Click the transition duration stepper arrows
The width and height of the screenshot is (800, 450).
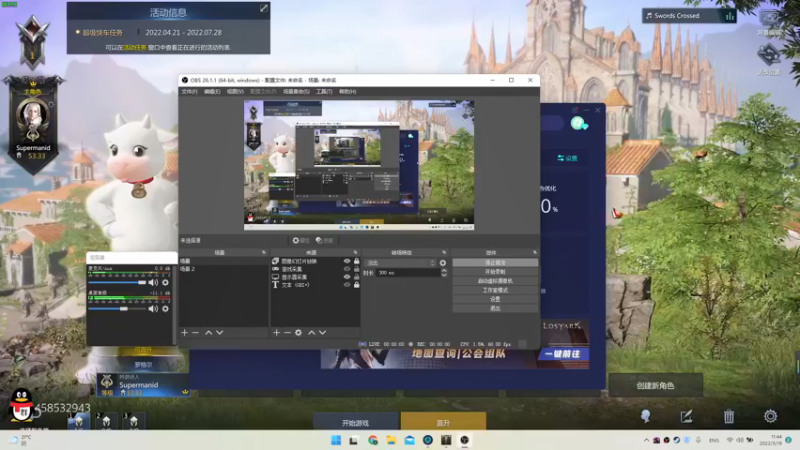(444, 273)
